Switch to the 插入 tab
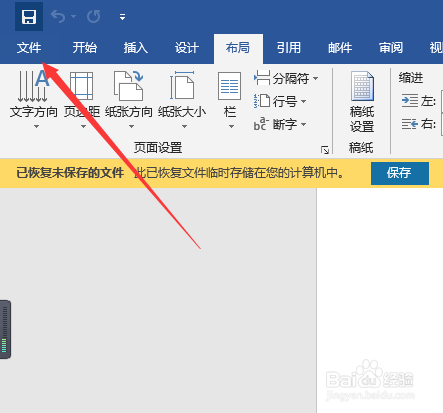 click(x=136, y=48)
